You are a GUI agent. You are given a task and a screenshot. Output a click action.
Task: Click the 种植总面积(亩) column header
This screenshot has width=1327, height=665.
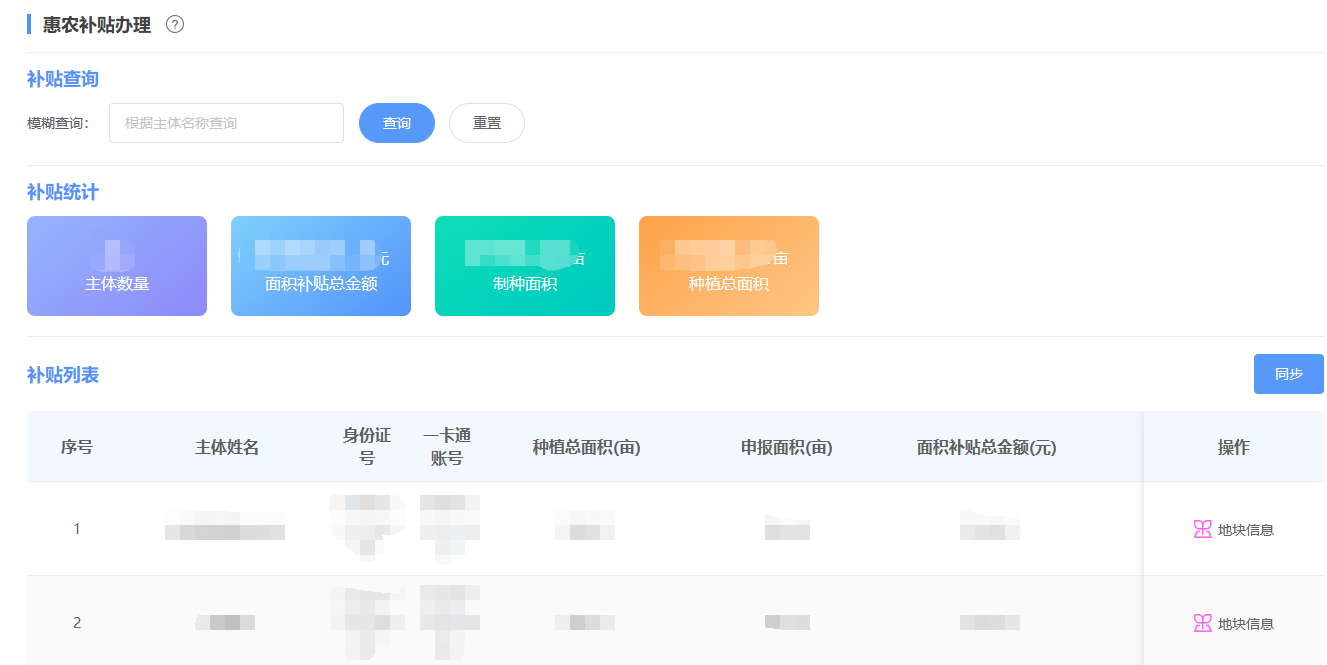[x=586, y=447]
